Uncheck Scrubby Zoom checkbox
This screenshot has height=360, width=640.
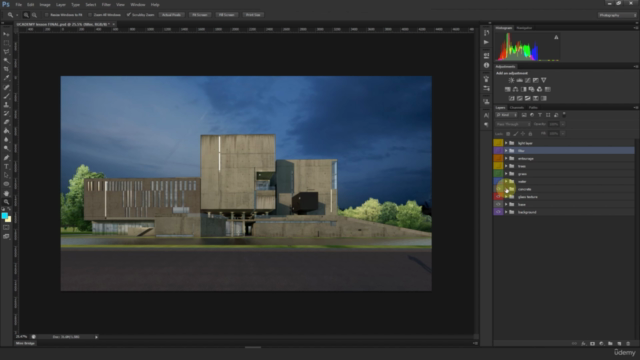click(129, 15)
